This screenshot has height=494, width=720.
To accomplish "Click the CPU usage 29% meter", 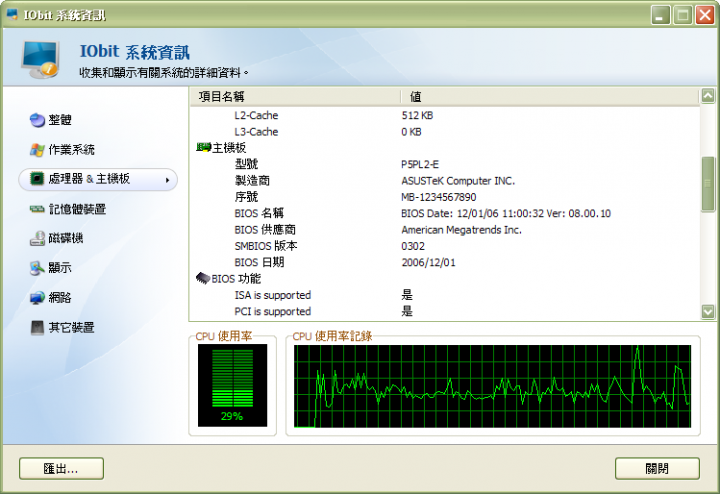I will click(x=232, y=385).
